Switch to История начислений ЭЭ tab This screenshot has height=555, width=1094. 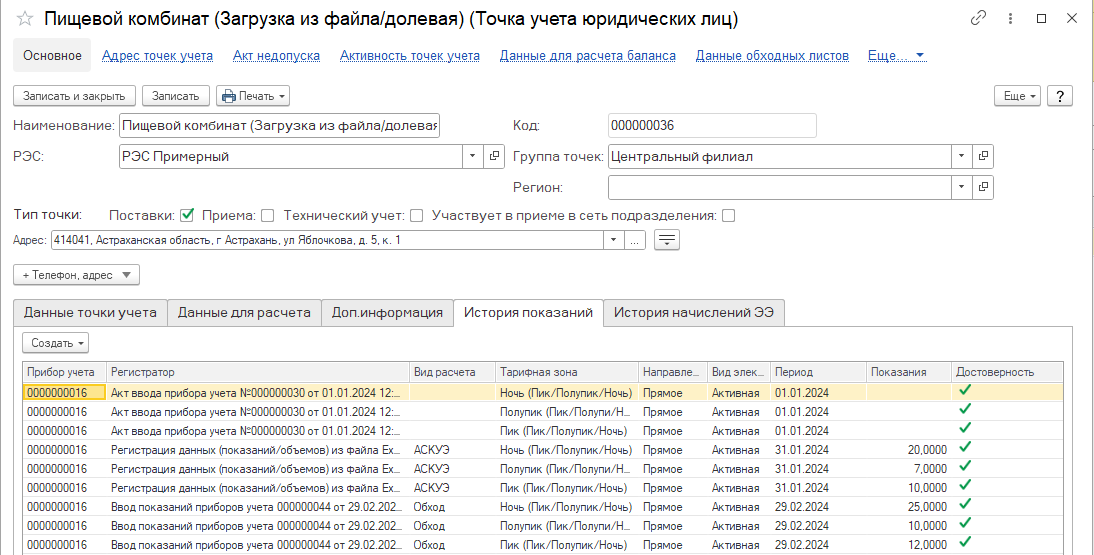point(694,313)
